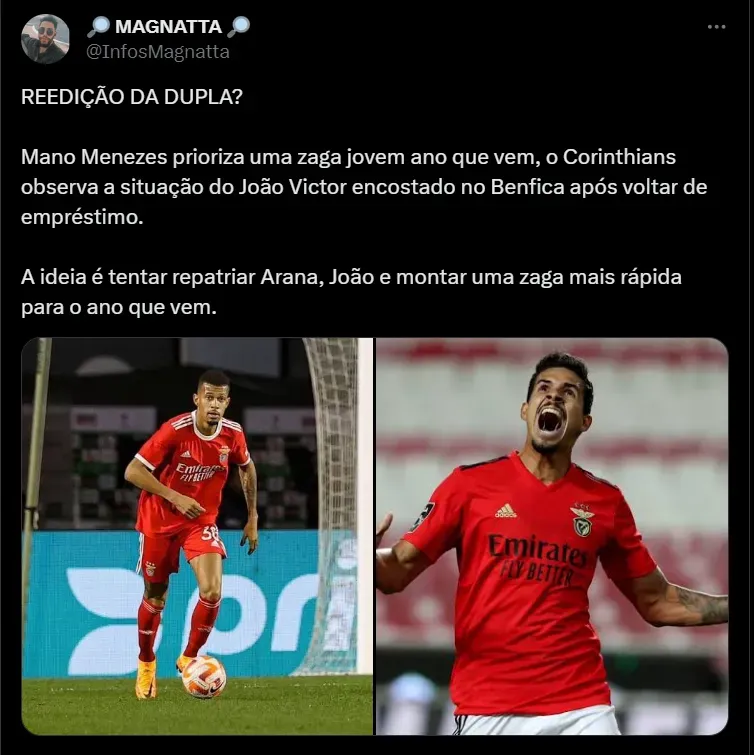Click the number 58 on red shorts
This screenshot has height=755, width=754.
click(209, 534)
